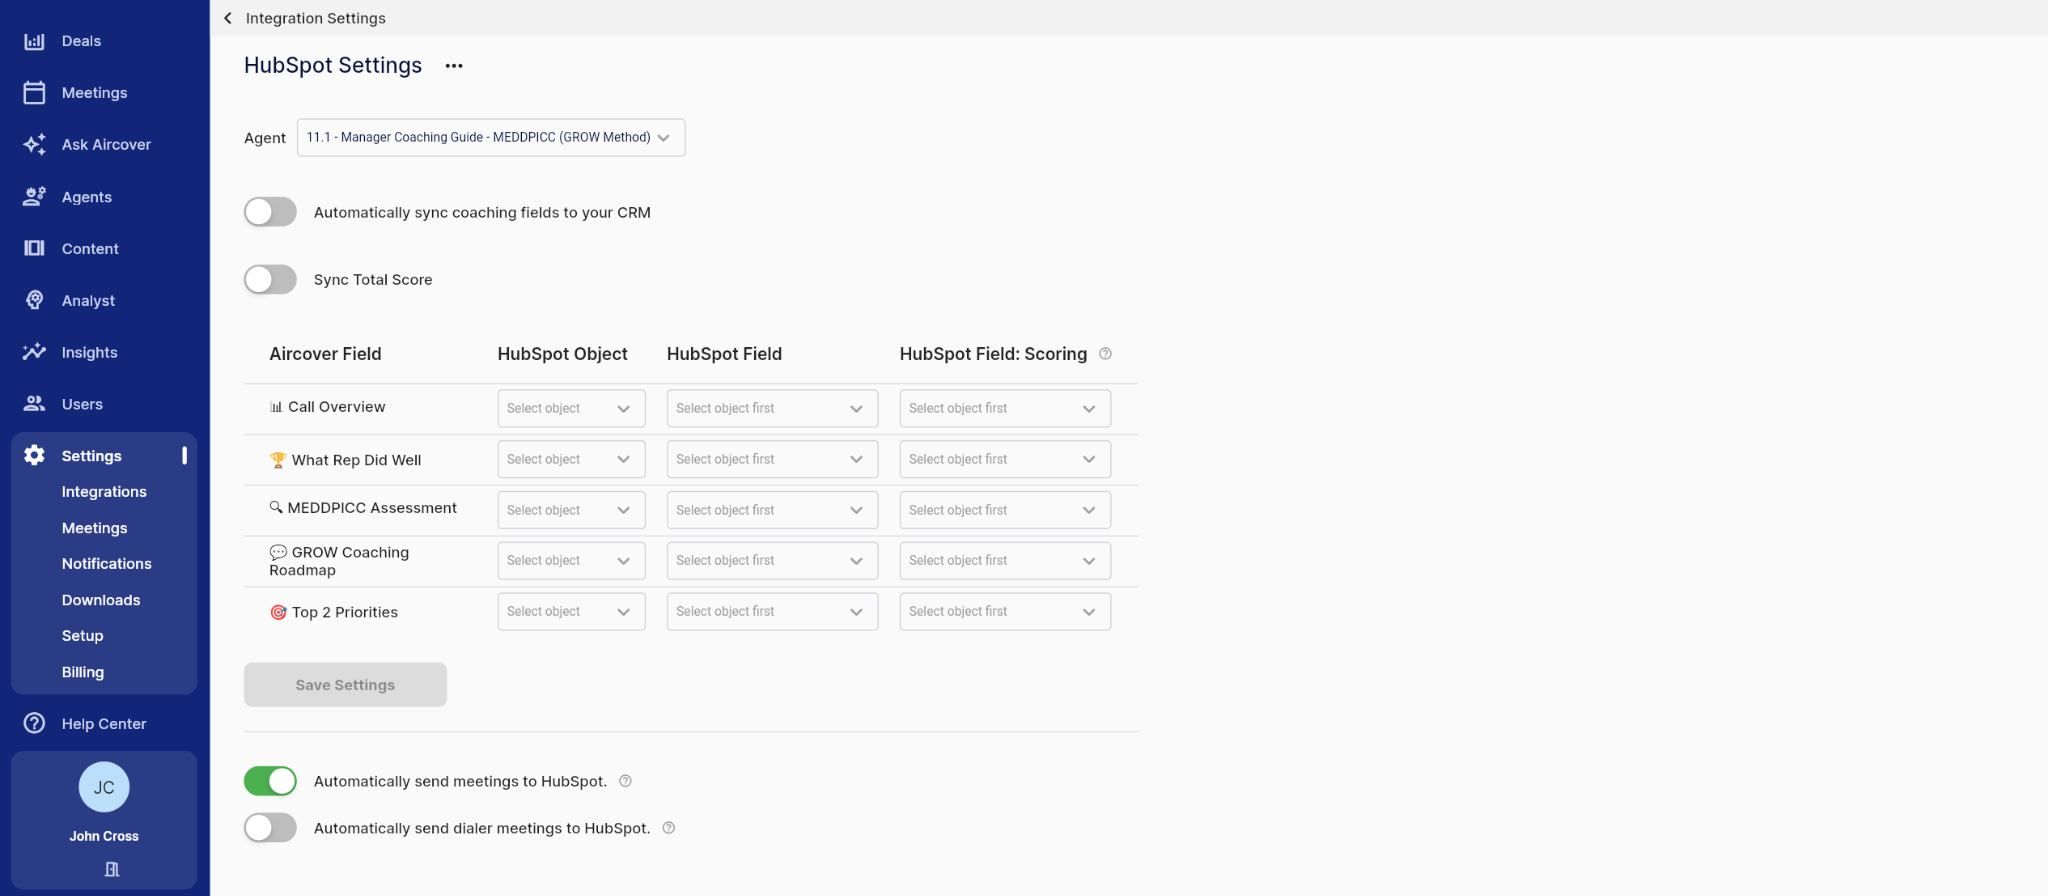This screenshot has height=896, width=2048.
Task: Open Scoring field dropdown for What Rep Did Well
Action: point(1005,459)
